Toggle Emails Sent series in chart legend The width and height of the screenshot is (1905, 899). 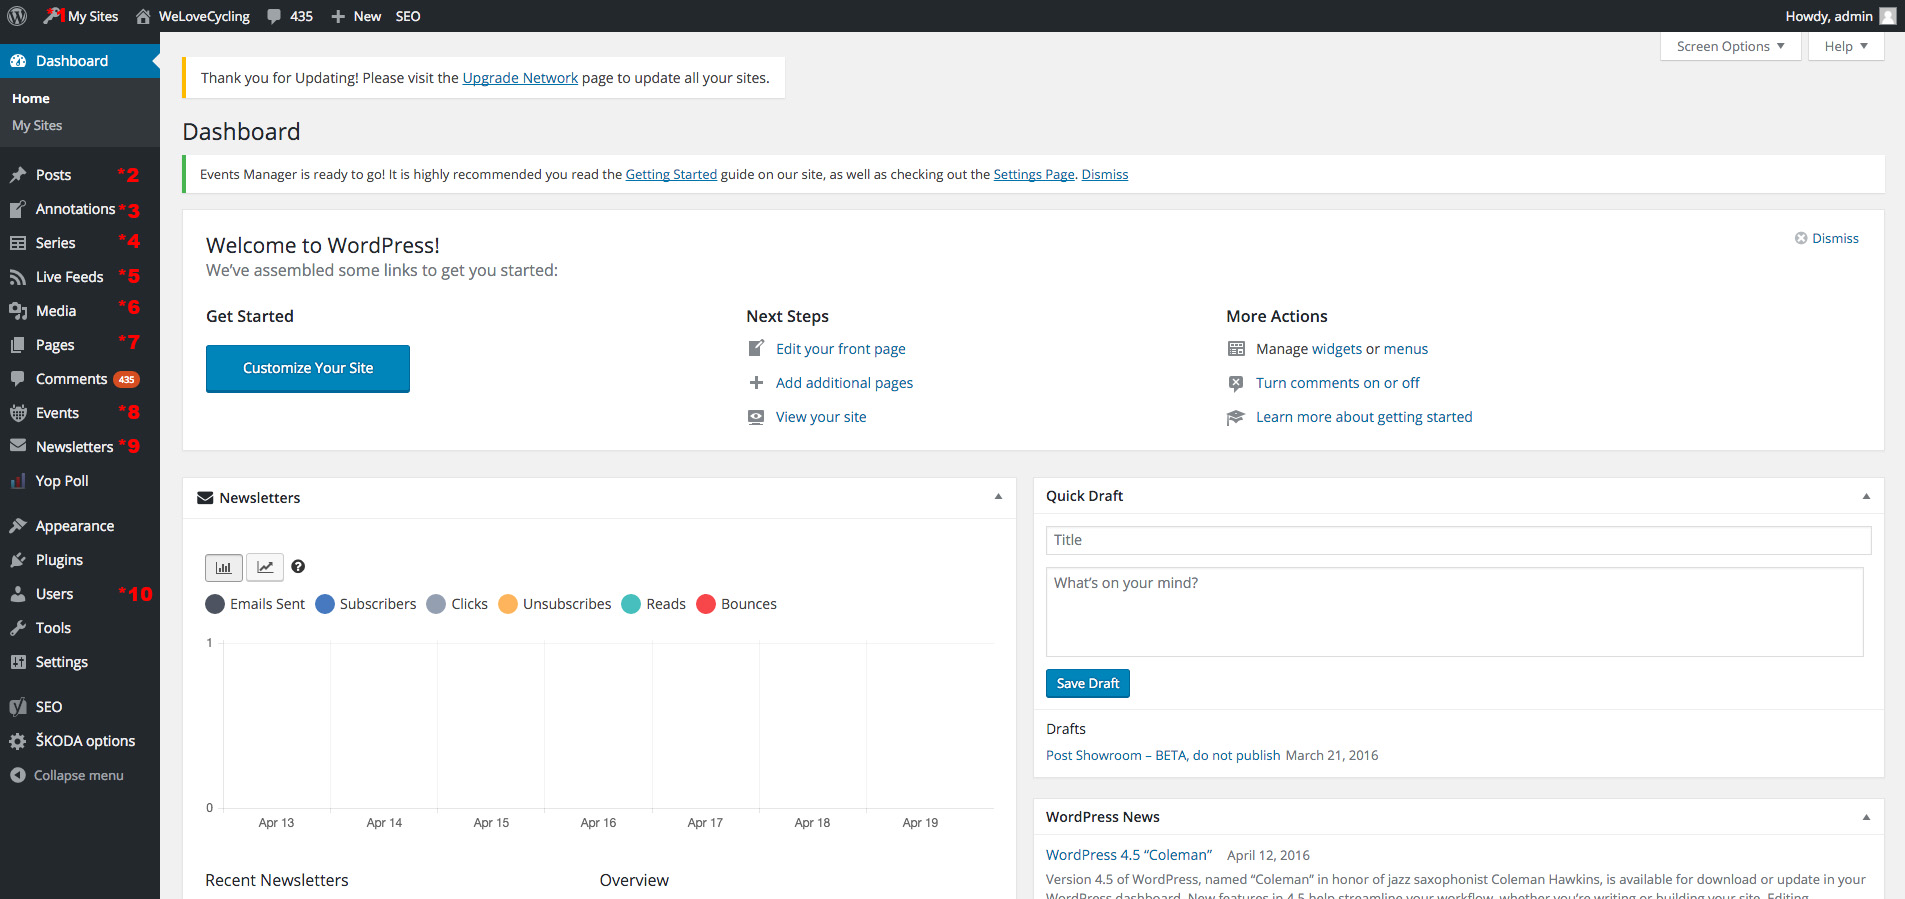coord(255,604)
